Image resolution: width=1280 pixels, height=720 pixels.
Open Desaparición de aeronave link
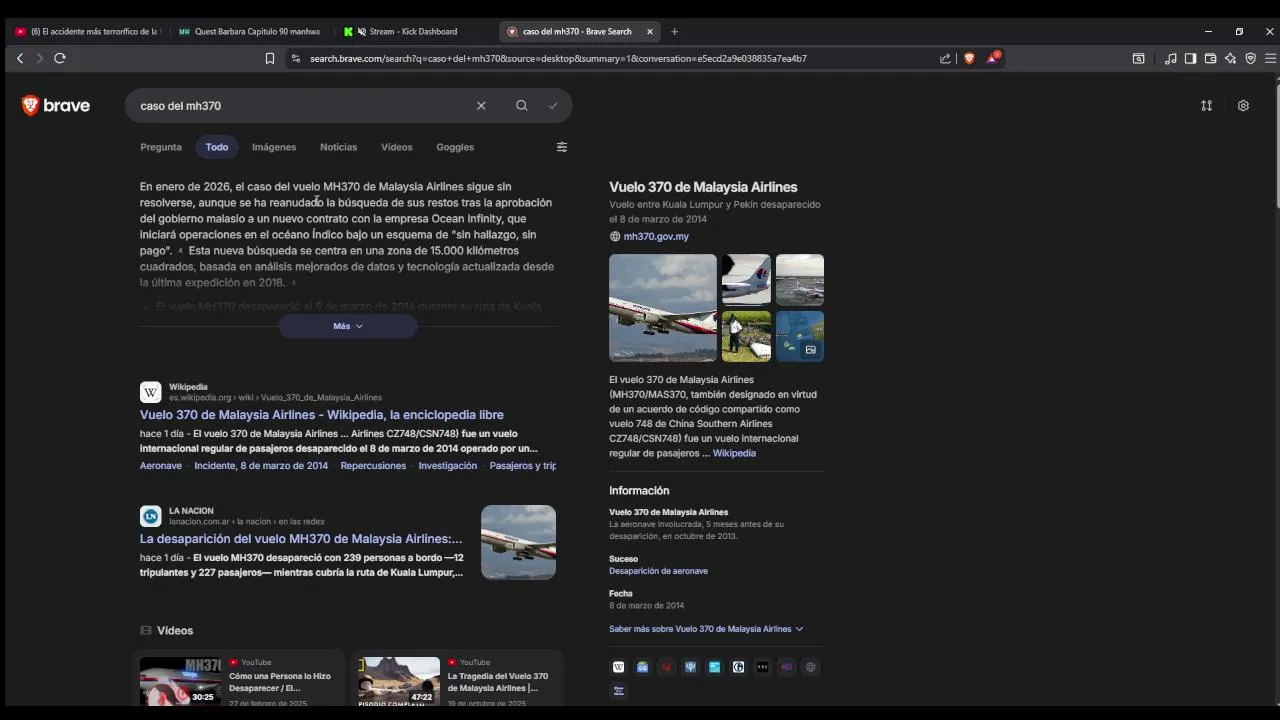(x=658, y=571)
